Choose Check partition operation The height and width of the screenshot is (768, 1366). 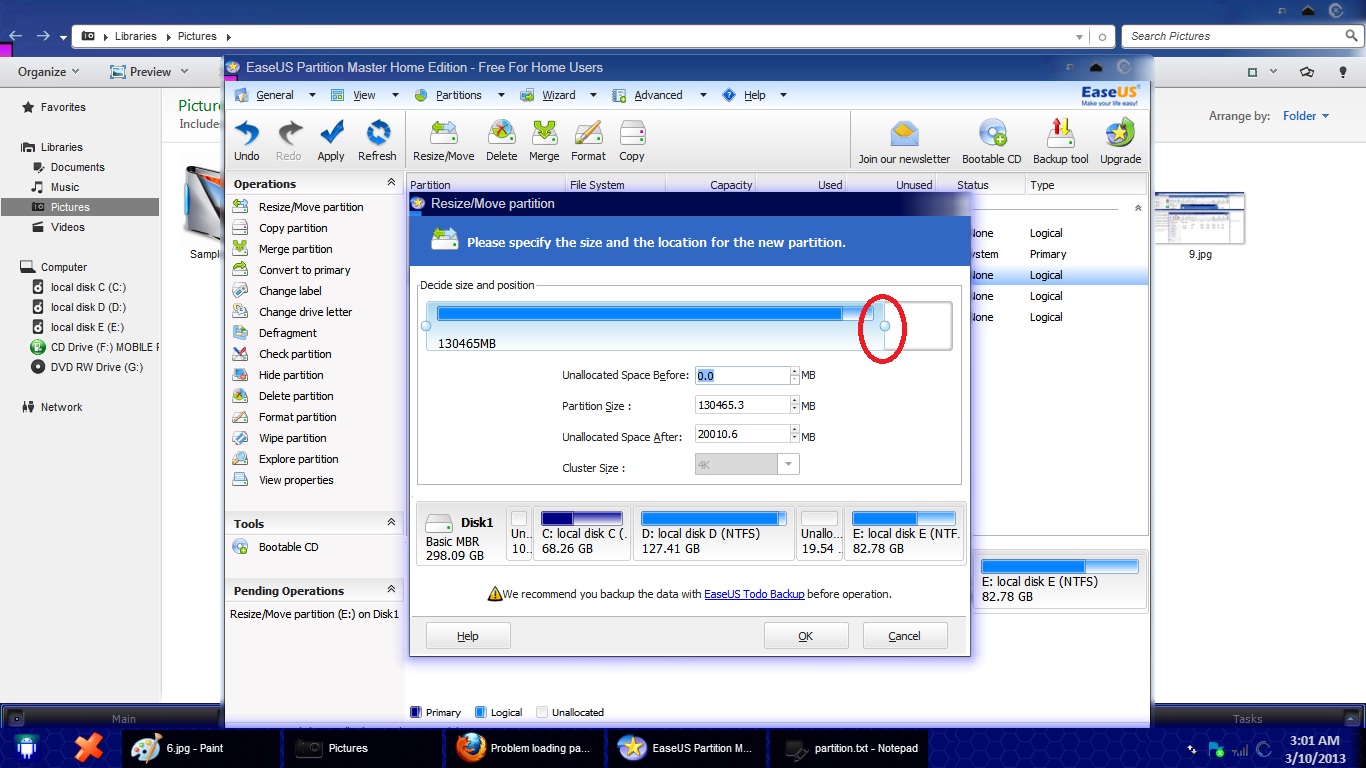(x=295, y=354)
